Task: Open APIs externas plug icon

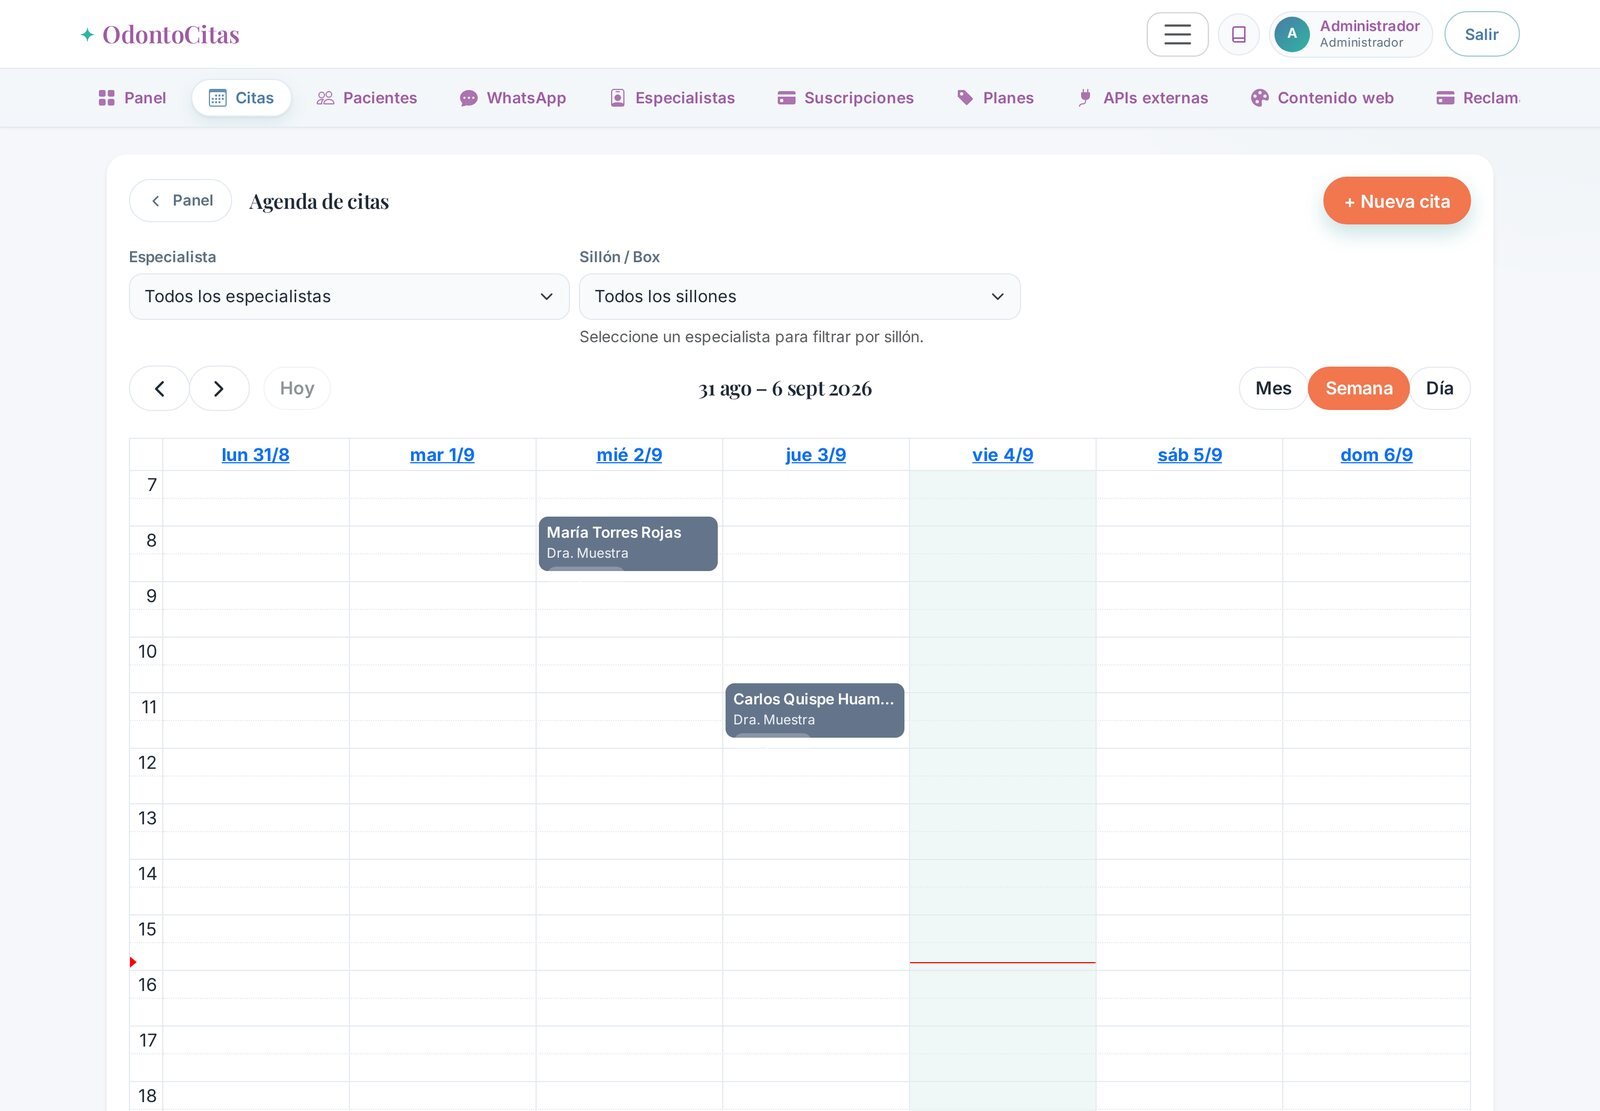Action: pyautogui.click(x=1085, y=98)
